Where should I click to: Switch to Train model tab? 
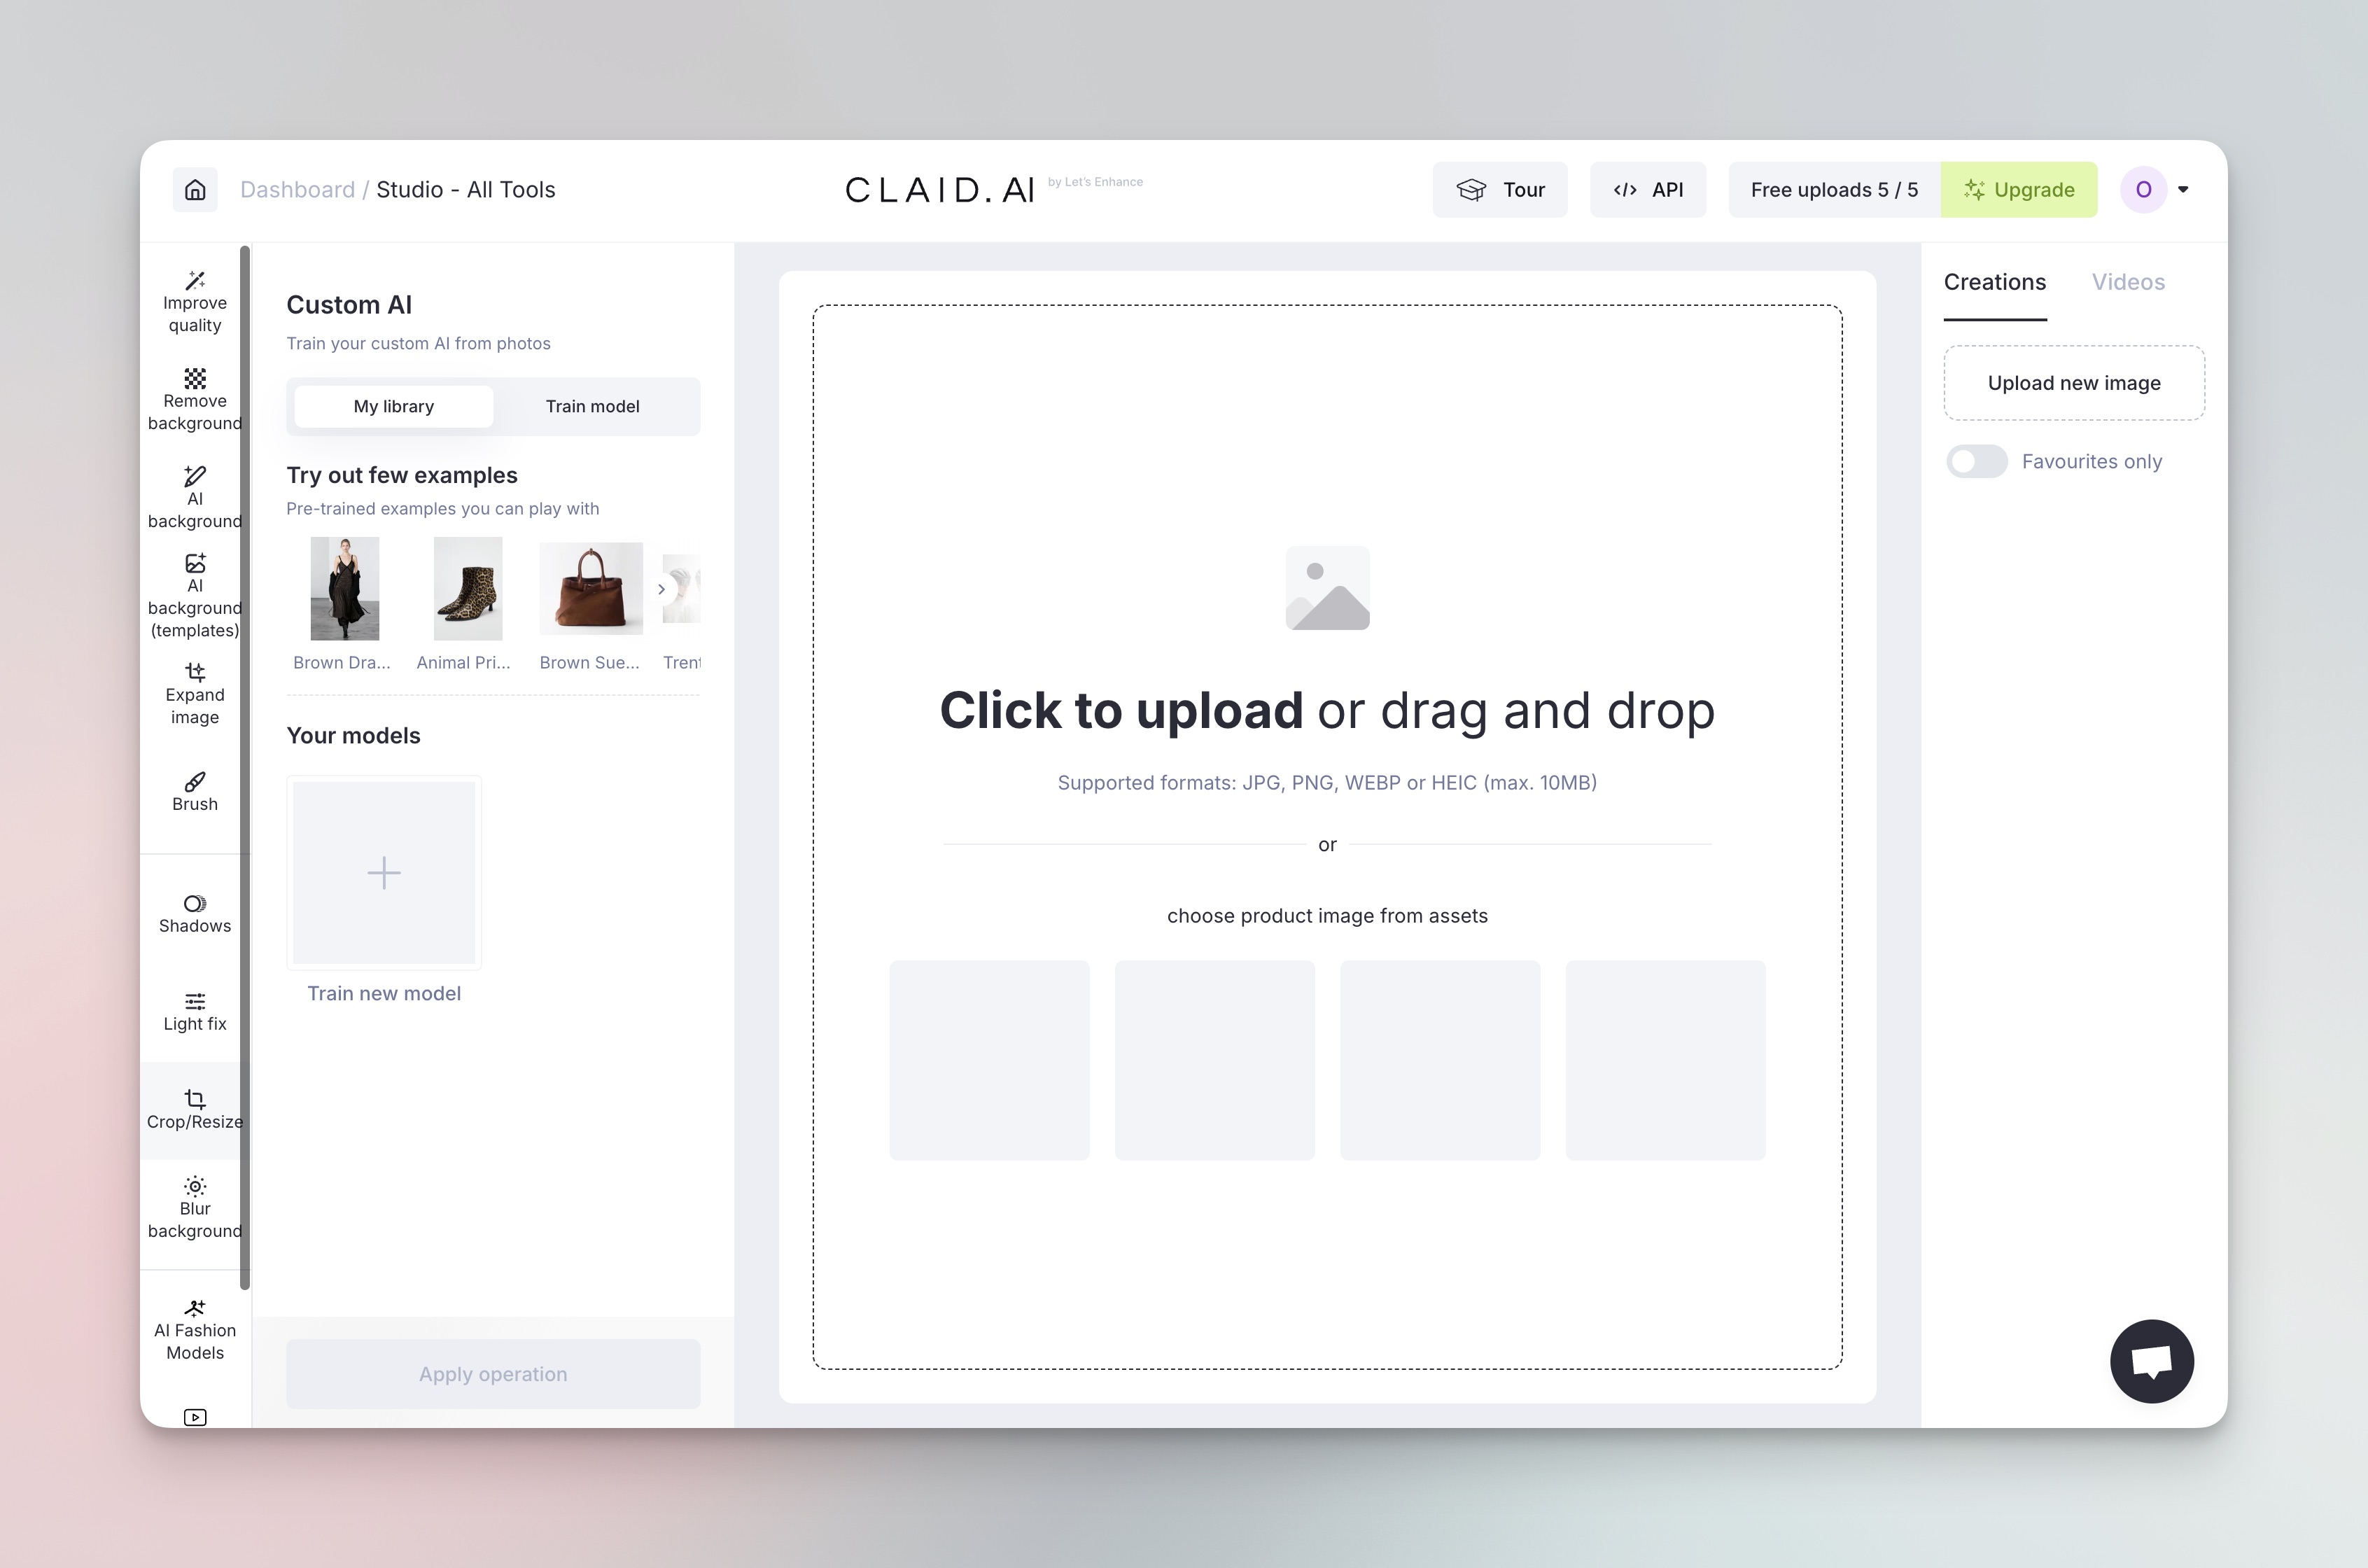click(x=593, y=407)
